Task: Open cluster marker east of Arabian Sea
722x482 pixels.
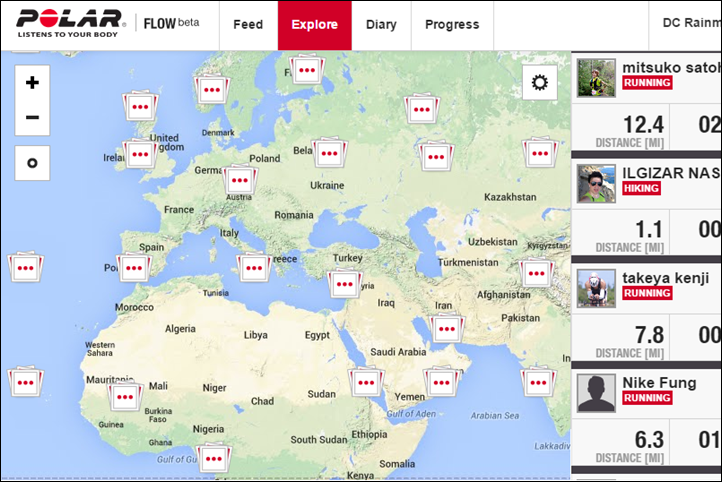Action: [x=538, y=382]
